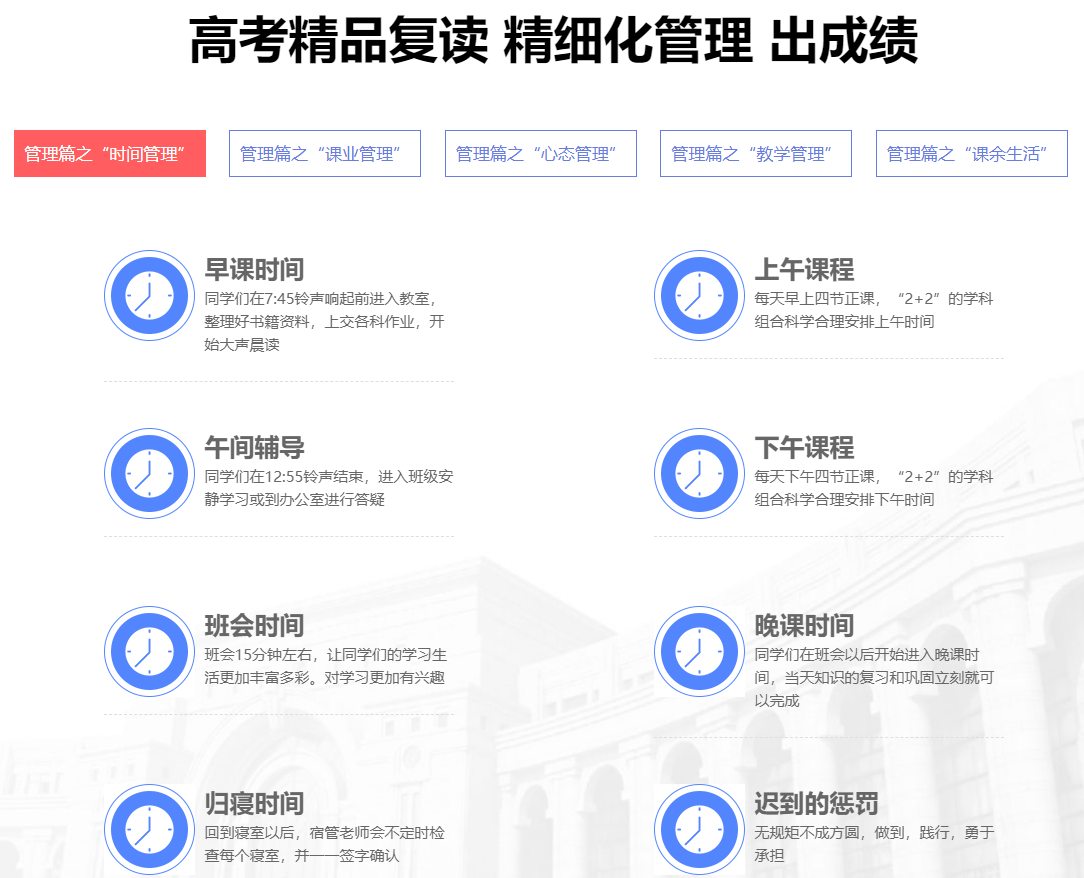Image resolution: width=1084 pixels, height=878 pixels.
Task: Go to the 管理篇之"教学管理" tab
Action: (756, 153)
